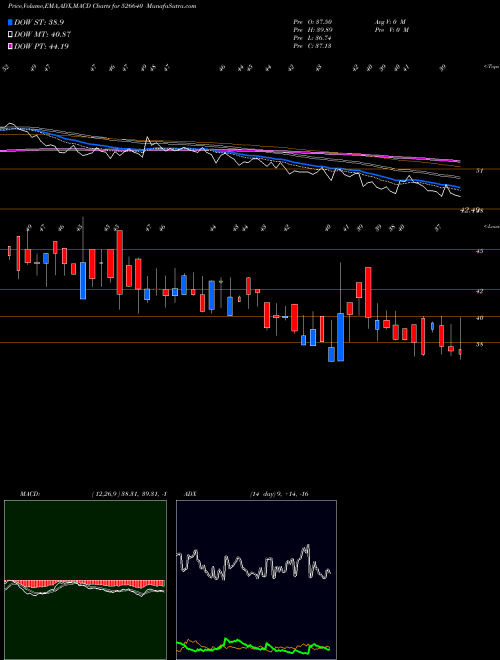Click the tallest red candlestick near 45
The height and width of the screenshot is (660, 500).
pos(120,262)
